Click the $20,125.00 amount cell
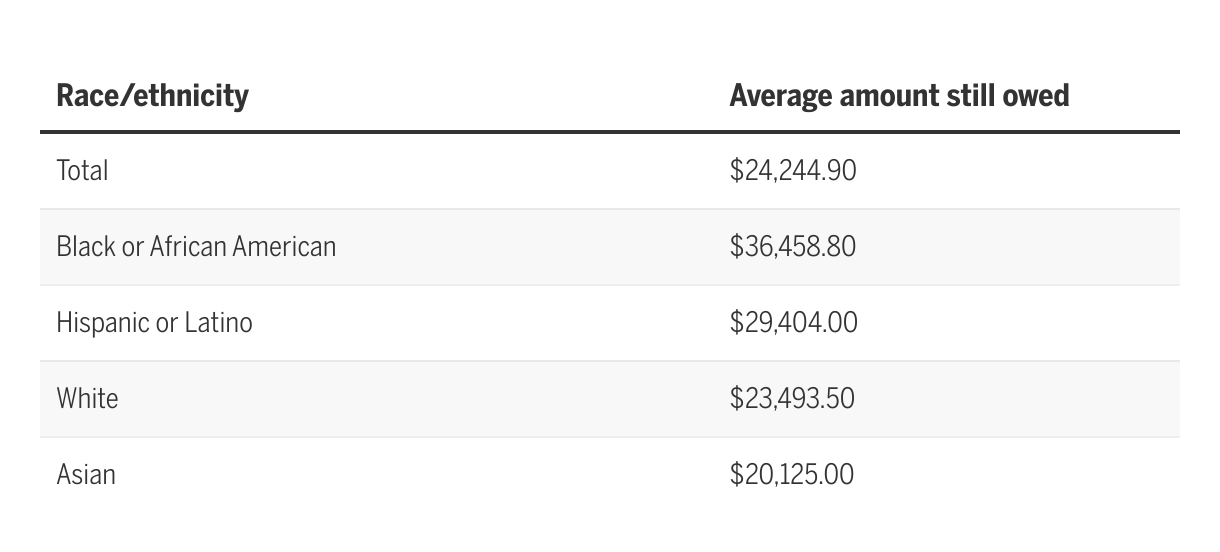The height and width of the screenshot is (552, 1220). click(792, 475)
